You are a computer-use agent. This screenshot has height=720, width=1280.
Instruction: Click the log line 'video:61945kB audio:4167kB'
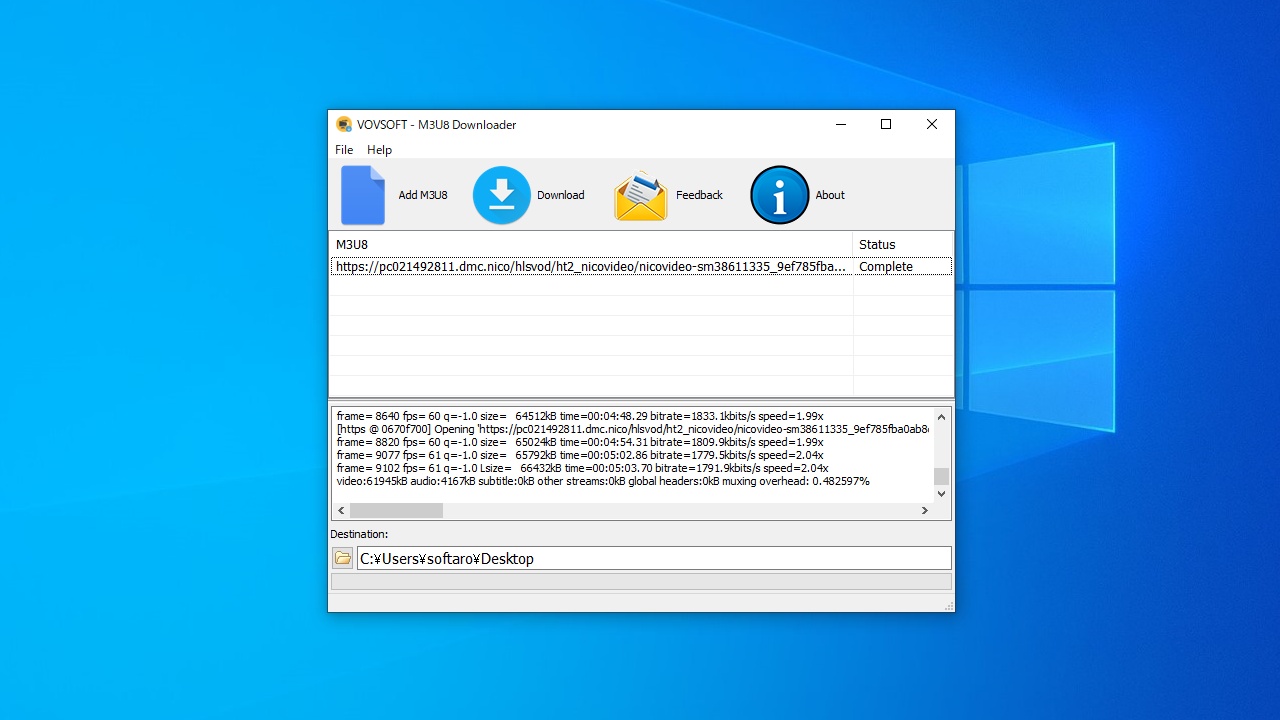coord(603,481)
